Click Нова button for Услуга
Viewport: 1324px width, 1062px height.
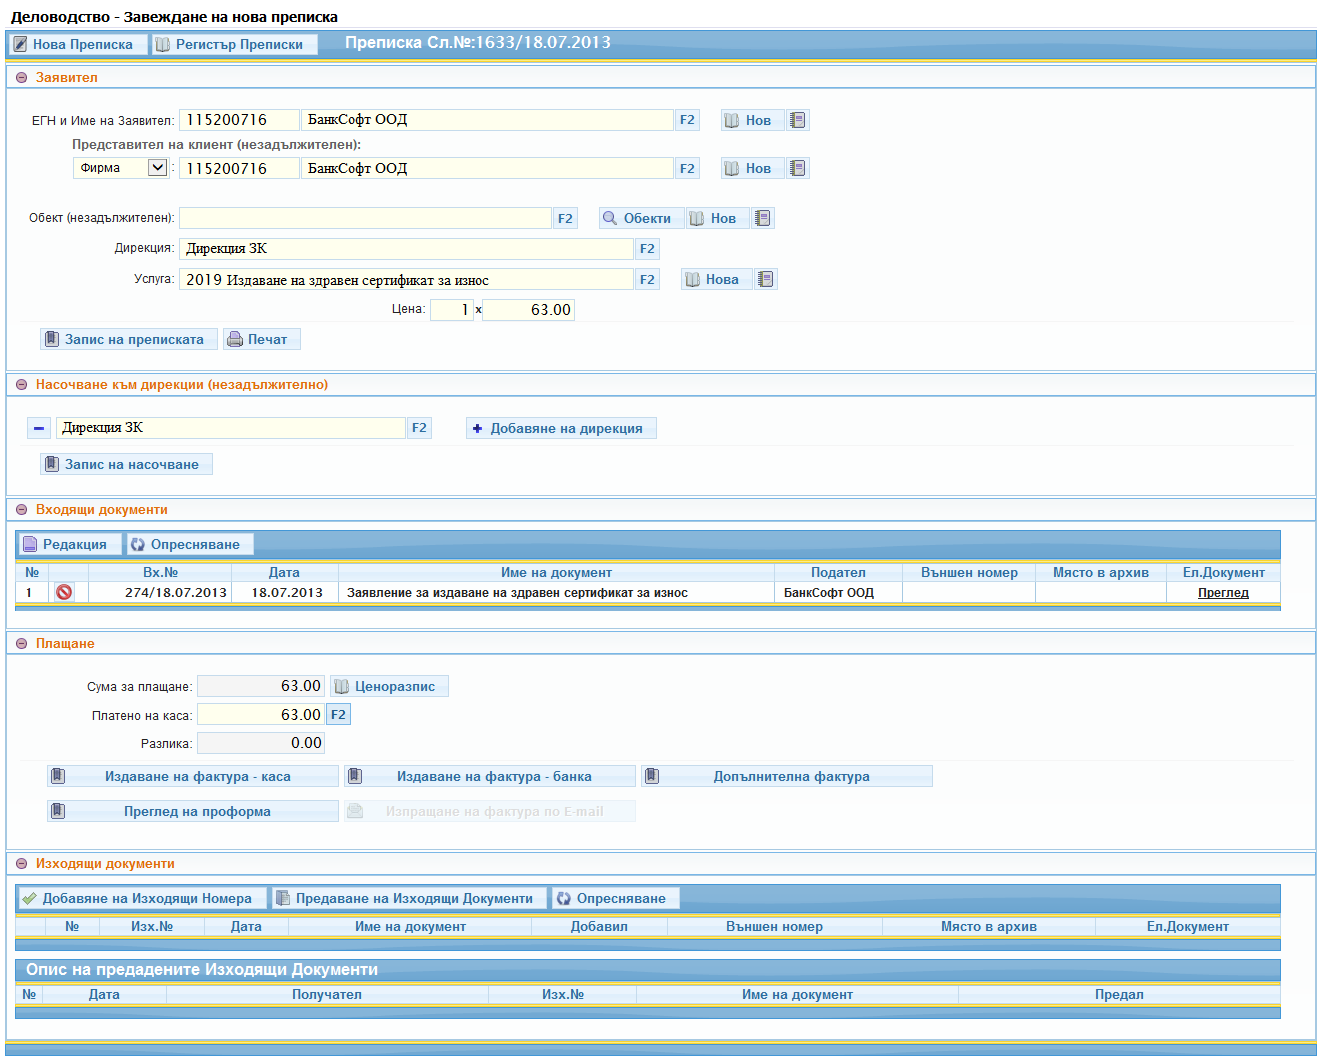tap(716, 280)
